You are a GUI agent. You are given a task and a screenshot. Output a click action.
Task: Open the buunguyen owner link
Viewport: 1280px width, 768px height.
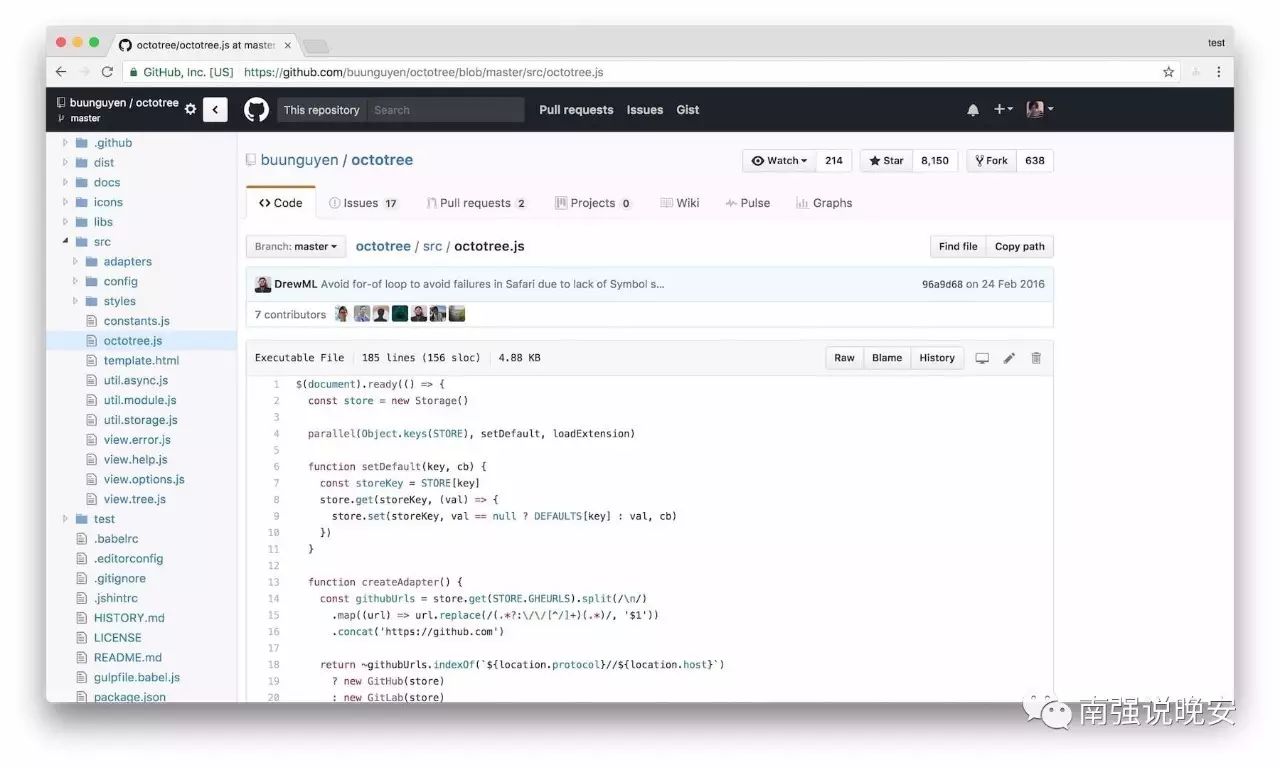(x=298, y=160)
